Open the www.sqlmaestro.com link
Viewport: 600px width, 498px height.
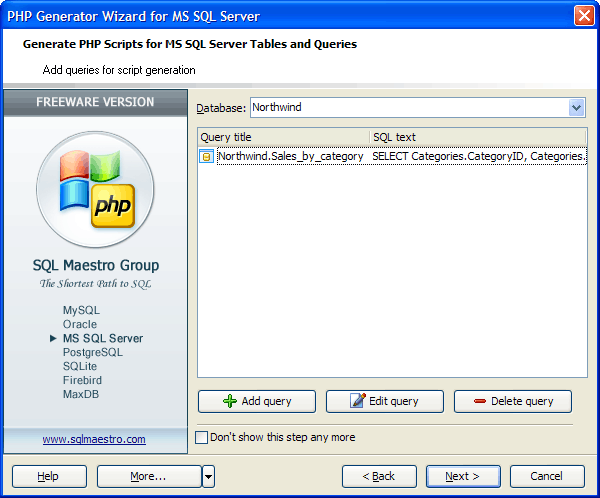coord(94,439)
